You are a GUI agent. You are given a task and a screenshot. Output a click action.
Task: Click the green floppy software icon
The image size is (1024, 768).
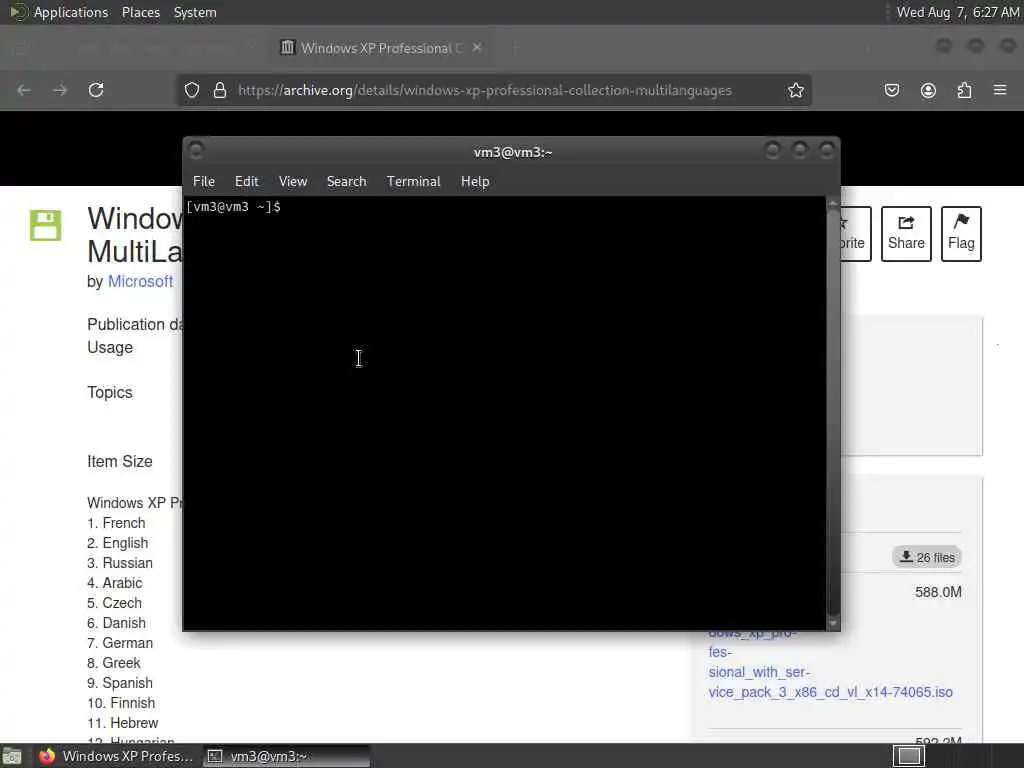point(46,225)
